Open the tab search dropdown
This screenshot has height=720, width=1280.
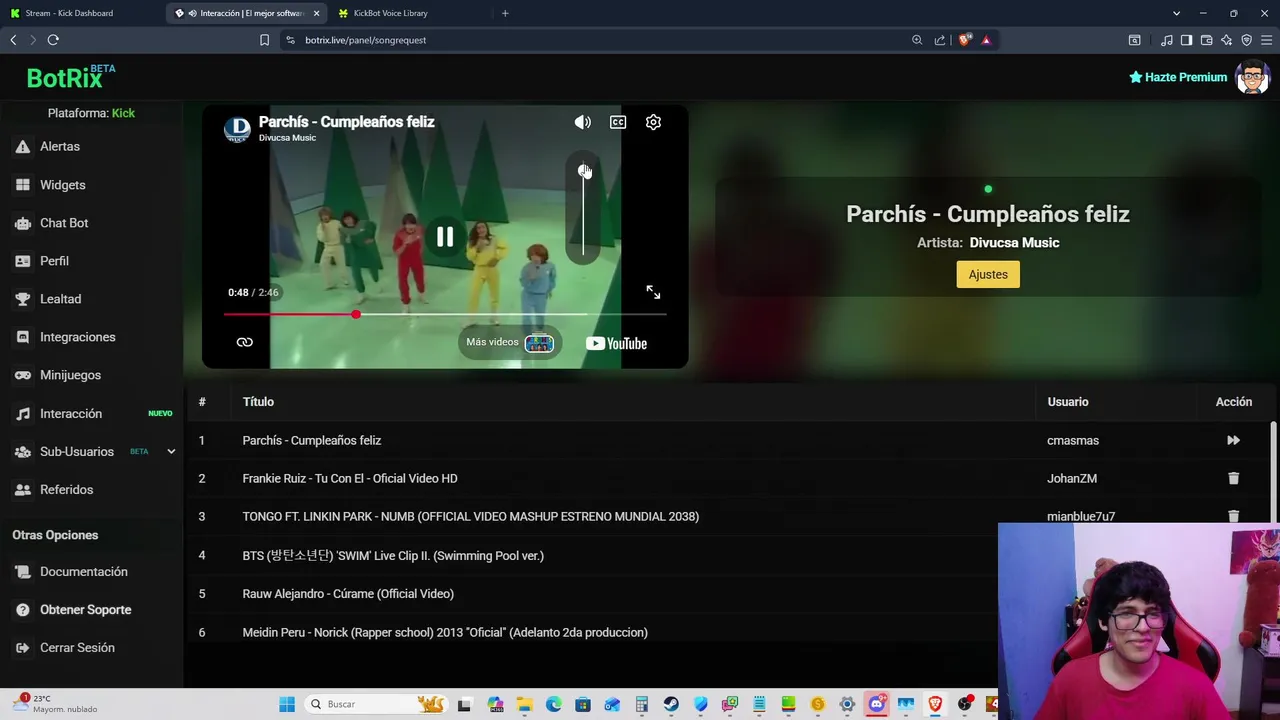click(x=1176, y=13)
